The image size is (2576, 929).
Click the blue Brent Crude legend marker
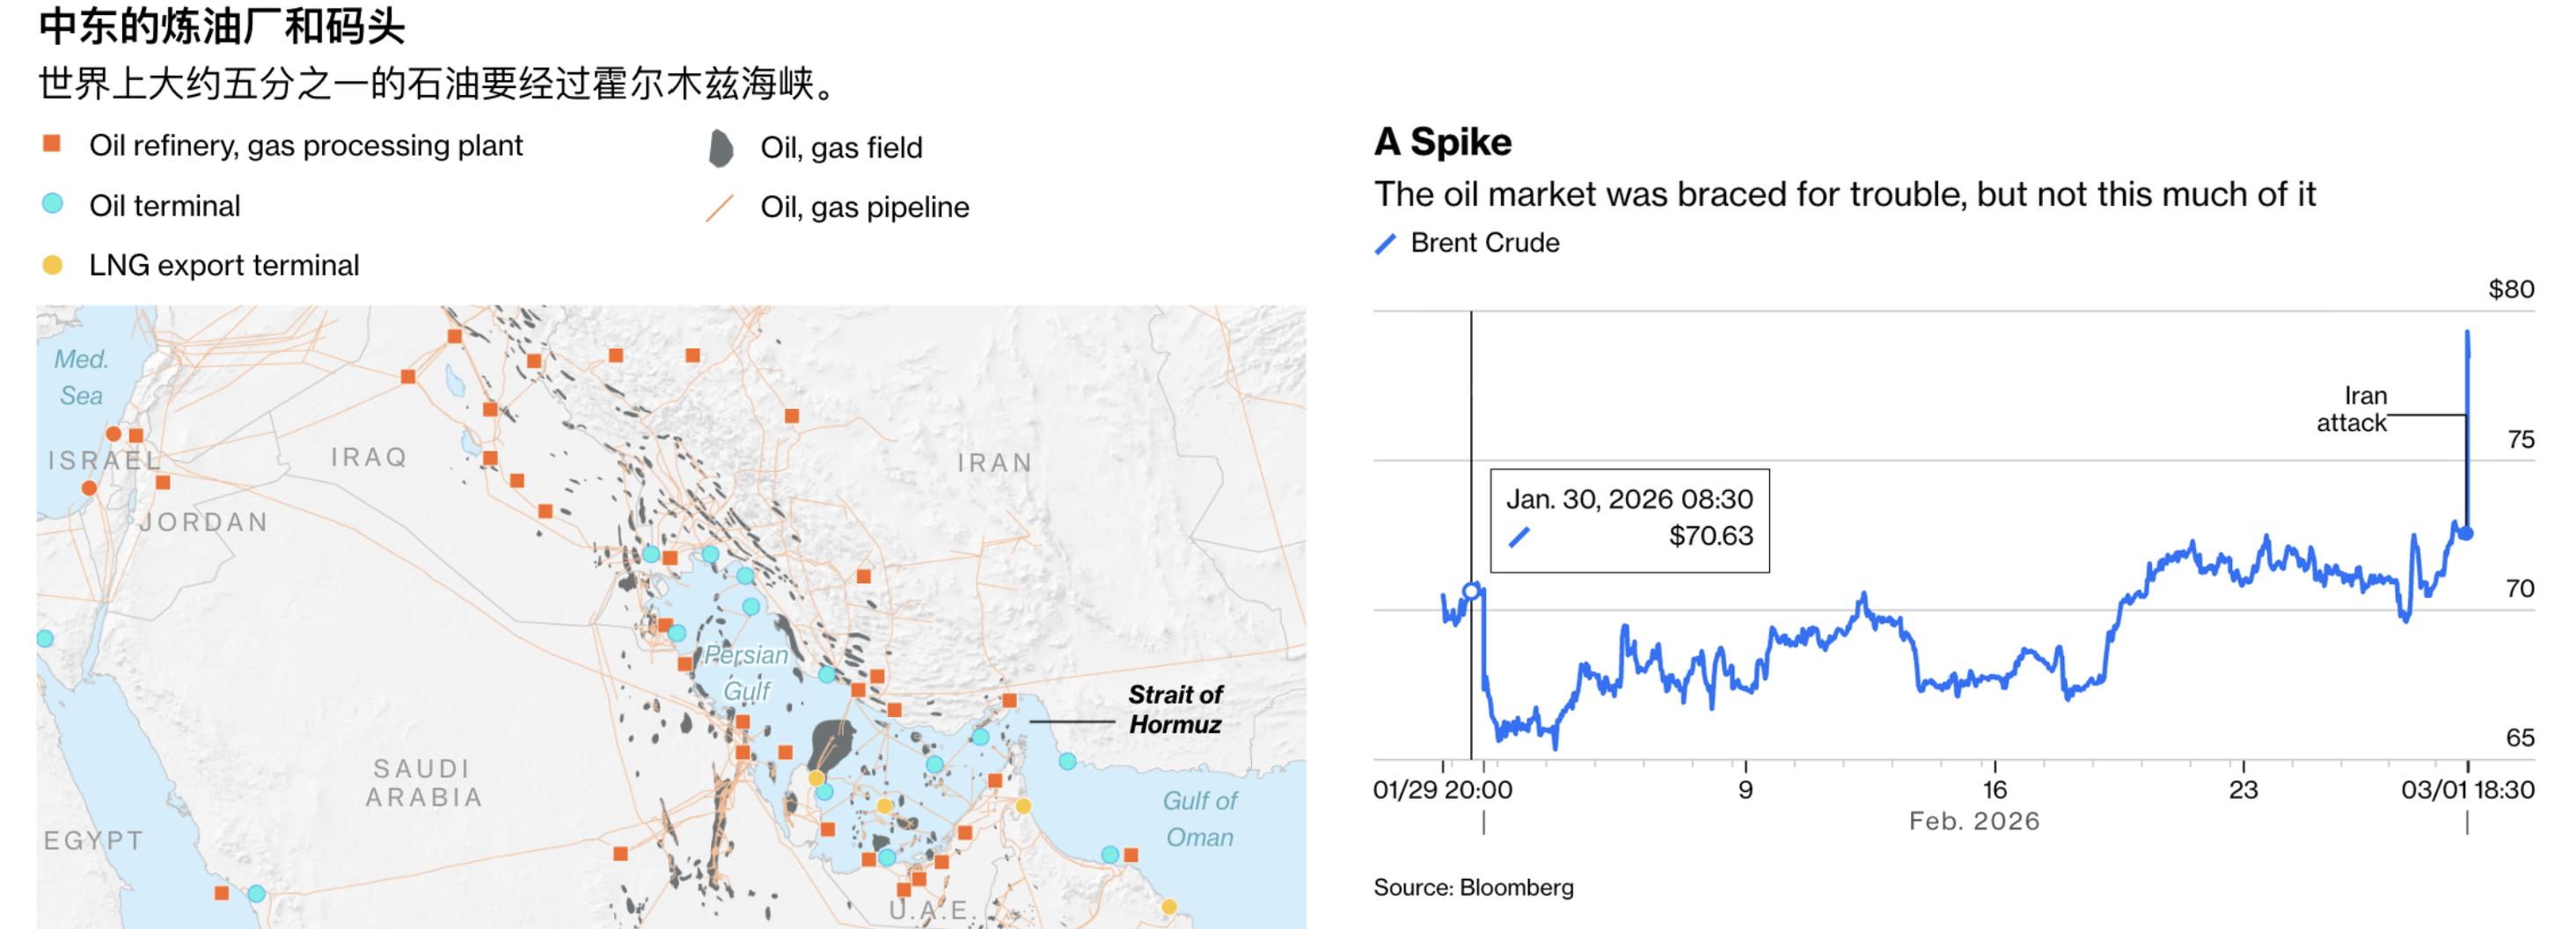[1385, 243]
